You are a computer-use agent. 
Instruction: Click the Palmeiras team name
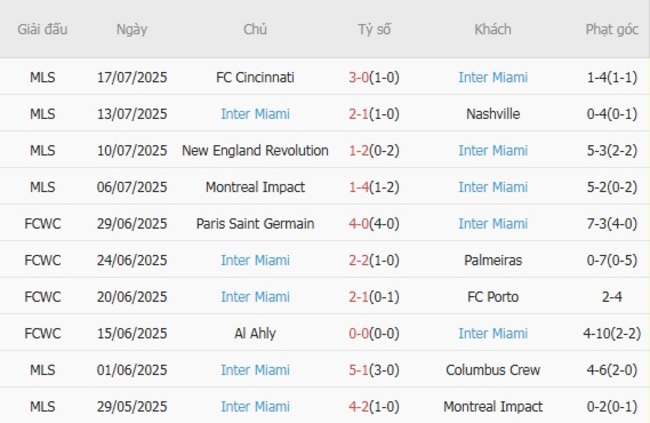[493, 260]
